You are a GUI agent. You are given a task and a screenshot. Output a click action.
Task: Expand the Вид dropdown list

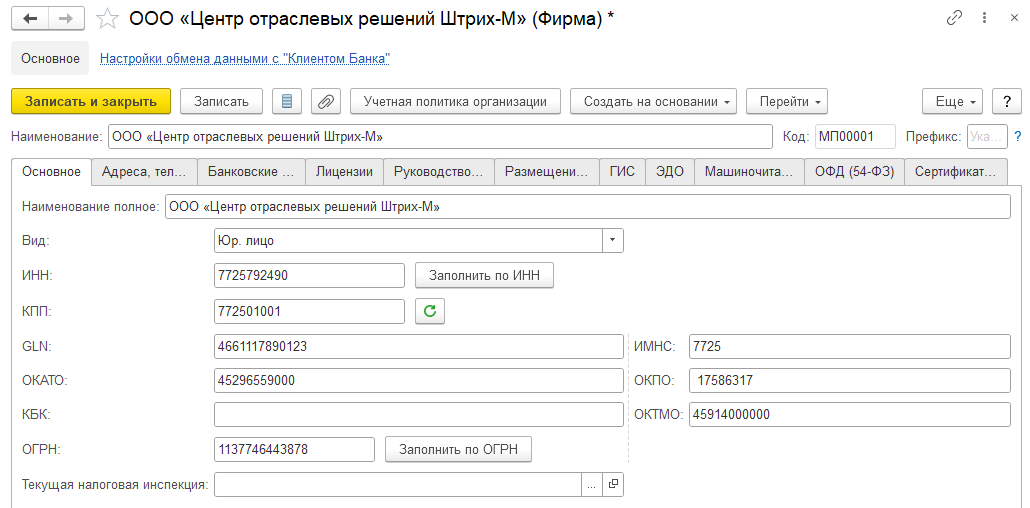pos(612,241)
